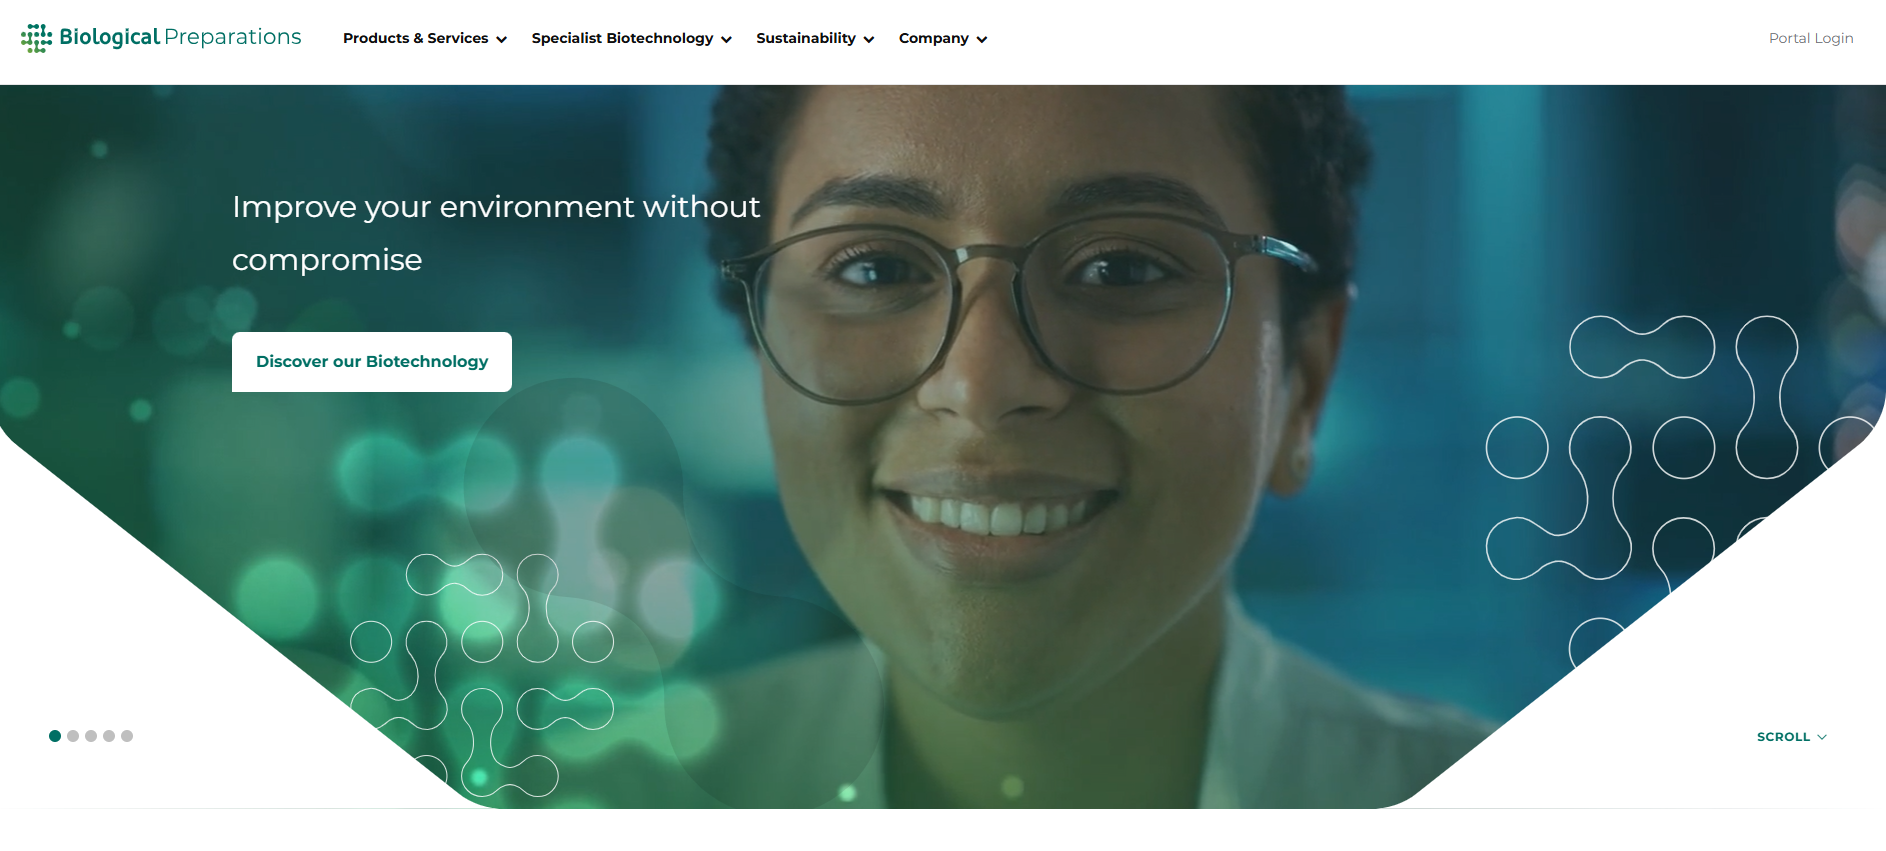Jump to the fifth carousel slide dot
The width and height of the screenshot is (1886, 851).
coord(127,736)
